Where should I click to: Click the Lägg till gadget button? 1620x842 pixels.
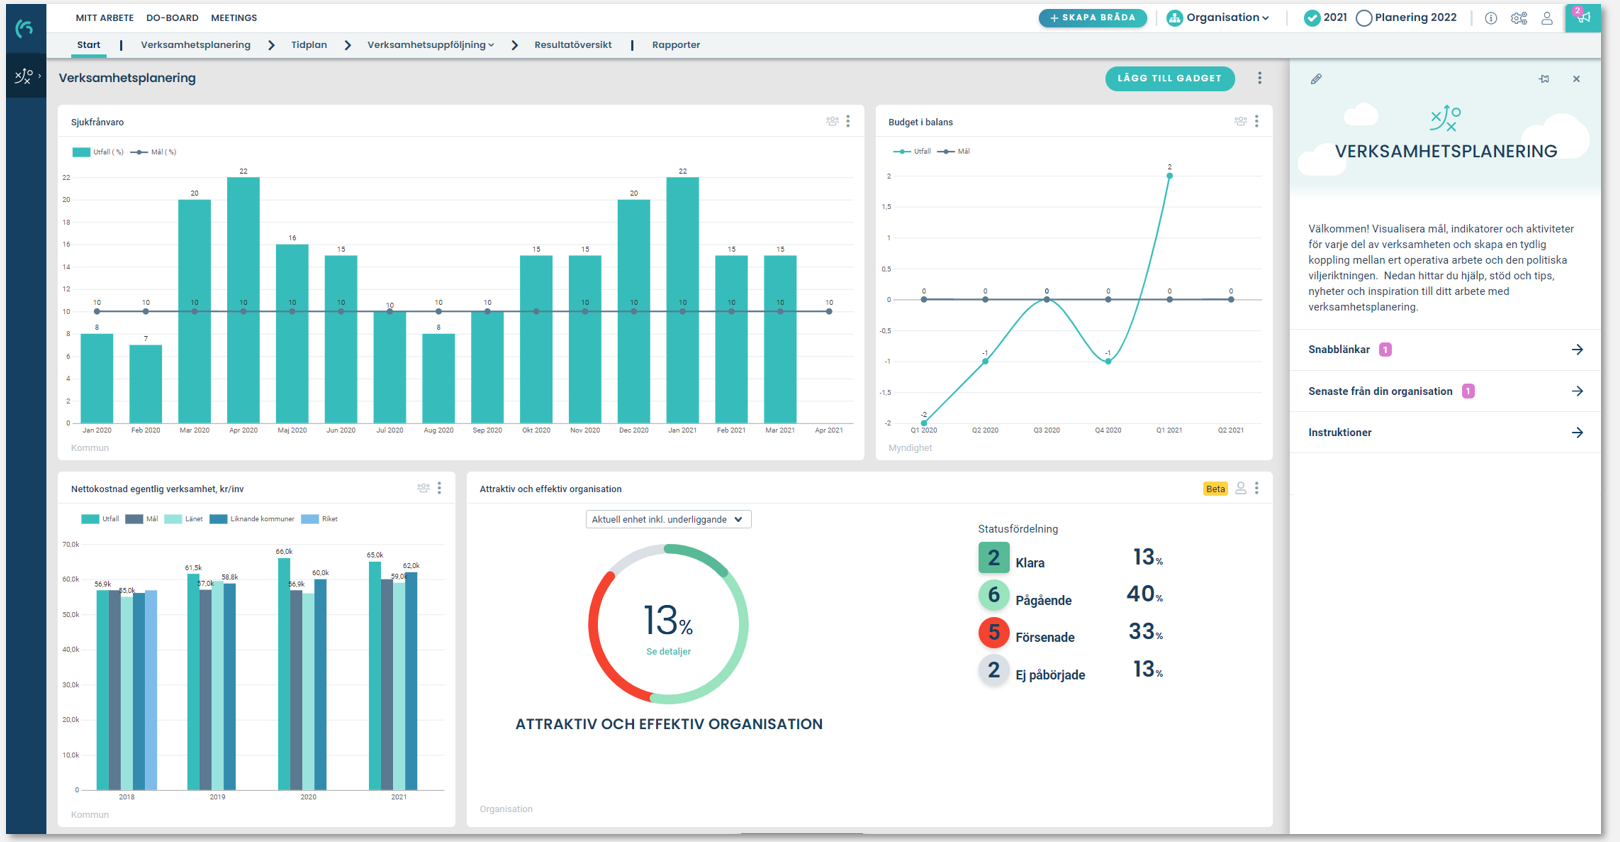(1169, 78)
